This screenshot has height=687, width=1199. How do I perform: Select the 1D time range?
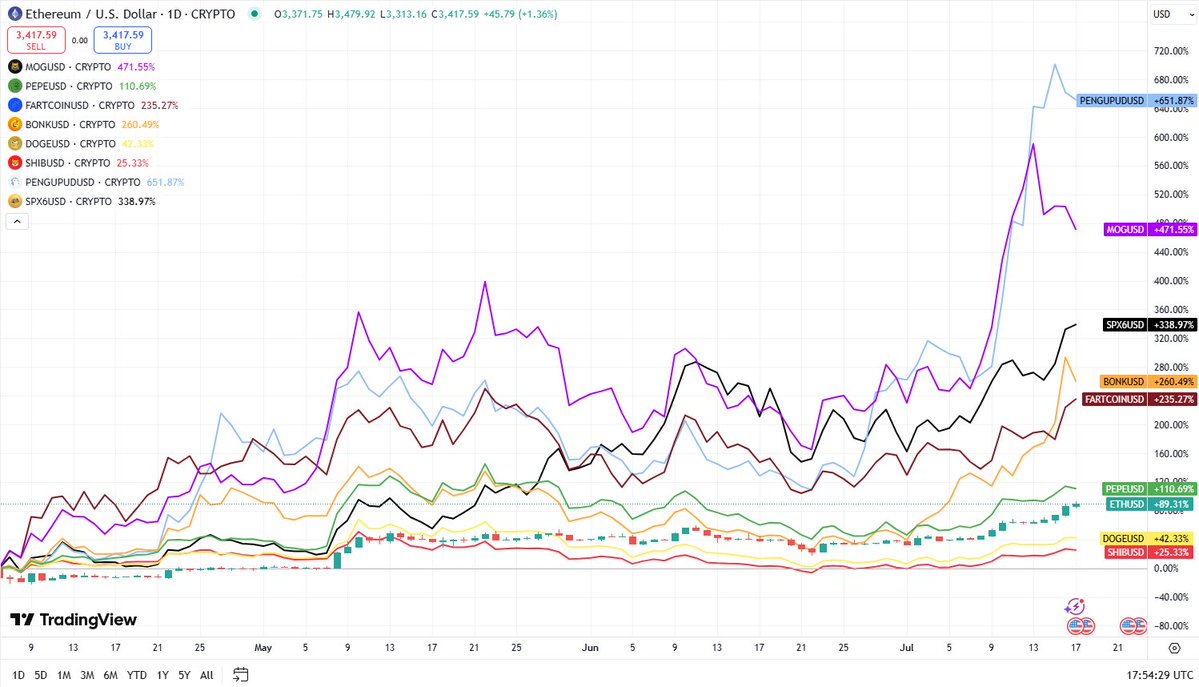18,675
